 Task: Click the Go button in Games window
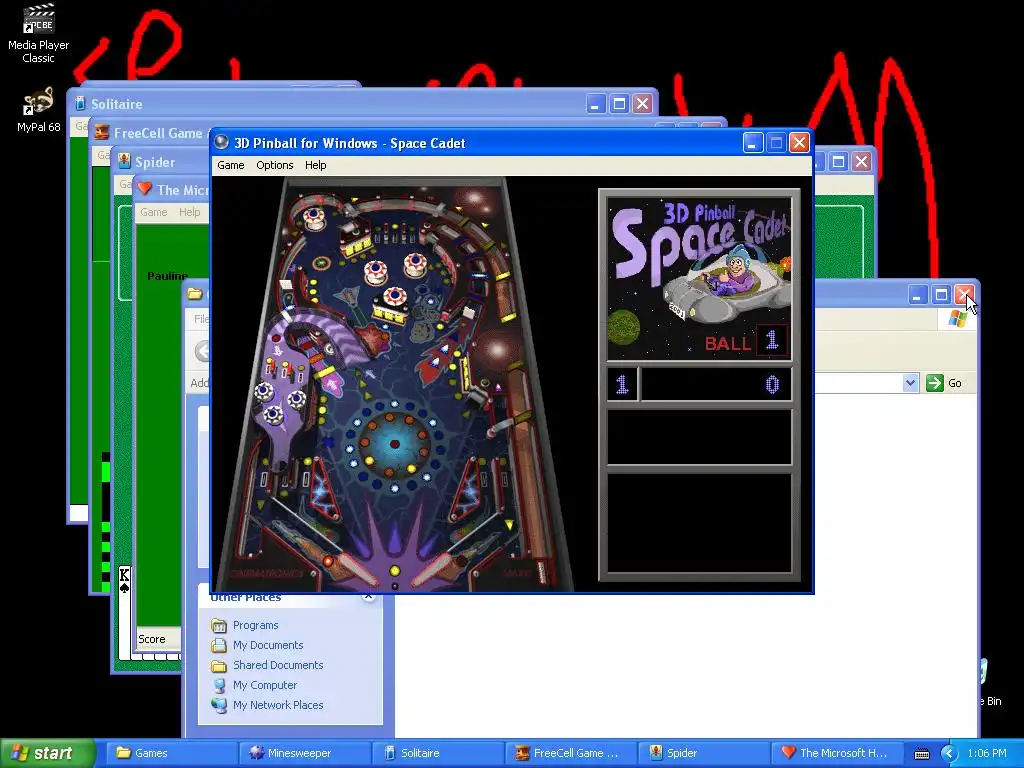pos(944,383)
